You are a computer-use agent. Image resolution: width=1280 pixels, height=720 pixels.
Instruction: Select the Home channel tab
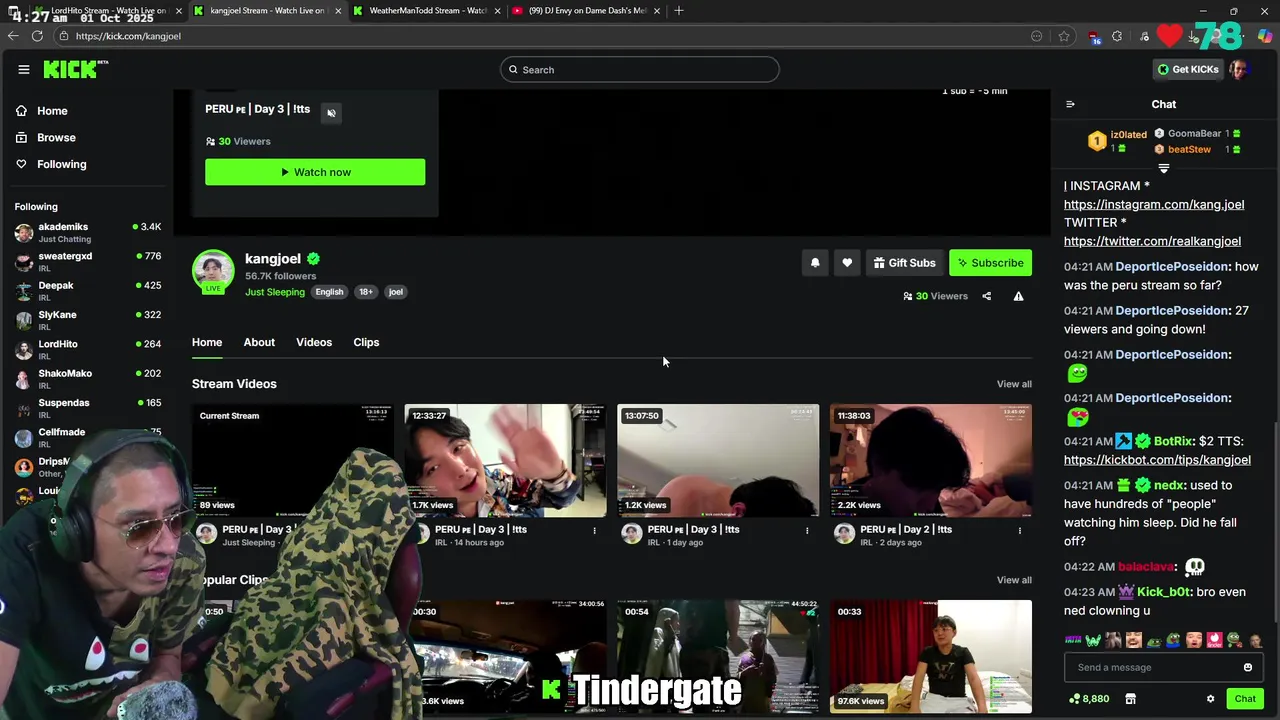(x=207, y=342)
